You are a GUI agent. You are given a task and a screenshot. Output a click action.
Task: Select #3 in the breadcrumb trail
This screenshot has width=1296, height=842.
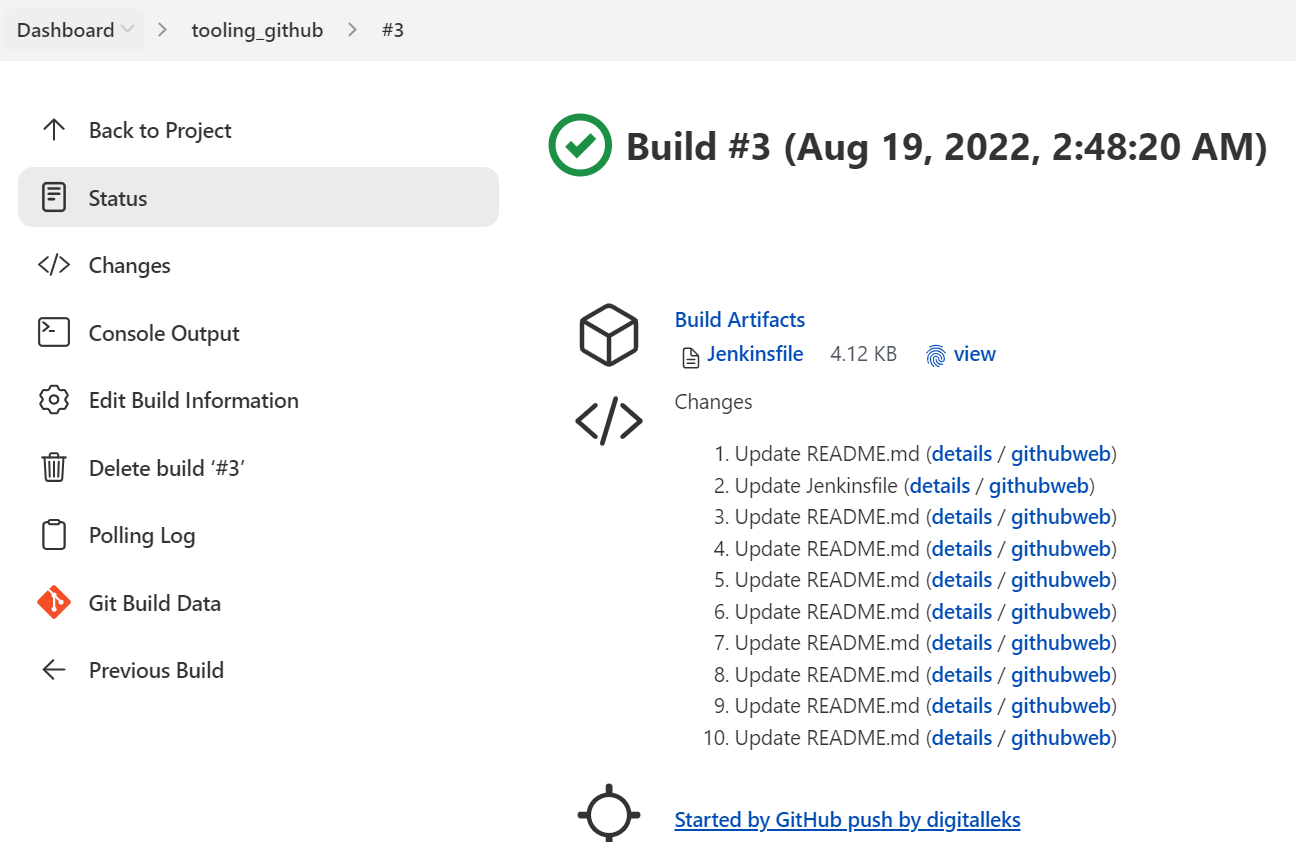pos(393,29)
